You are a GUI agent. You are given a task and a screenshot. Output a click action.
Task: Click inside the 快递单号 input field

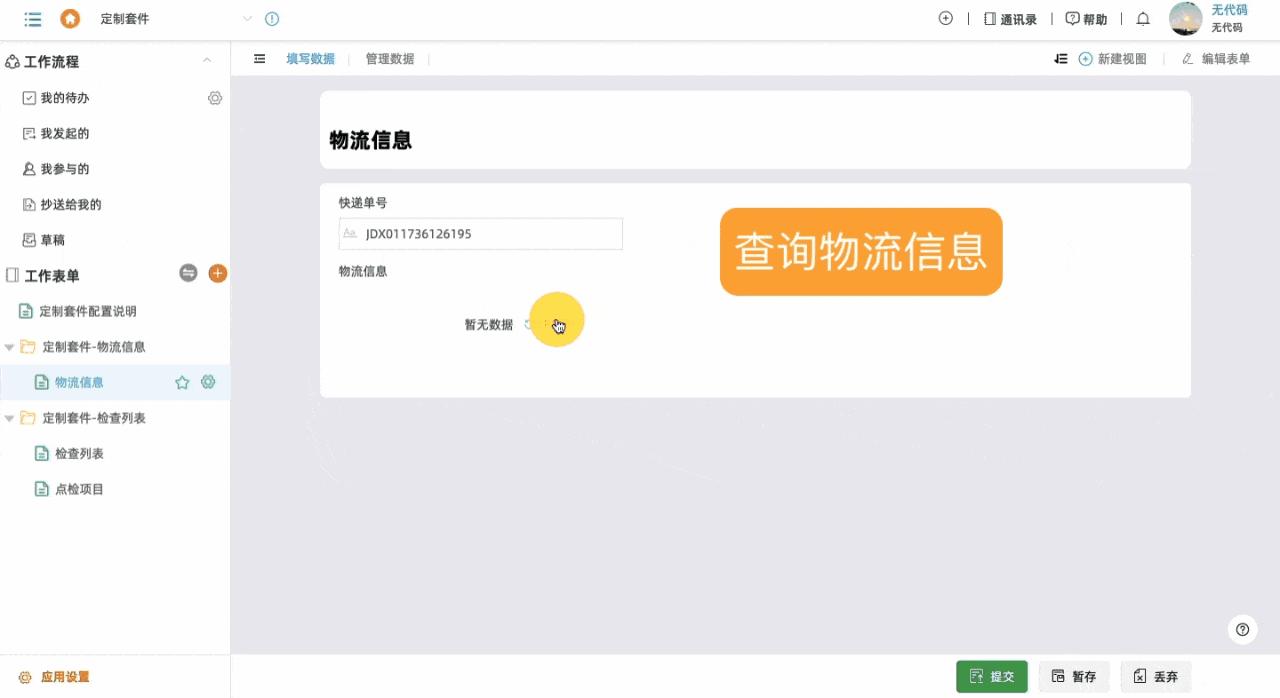pos(480,233)
